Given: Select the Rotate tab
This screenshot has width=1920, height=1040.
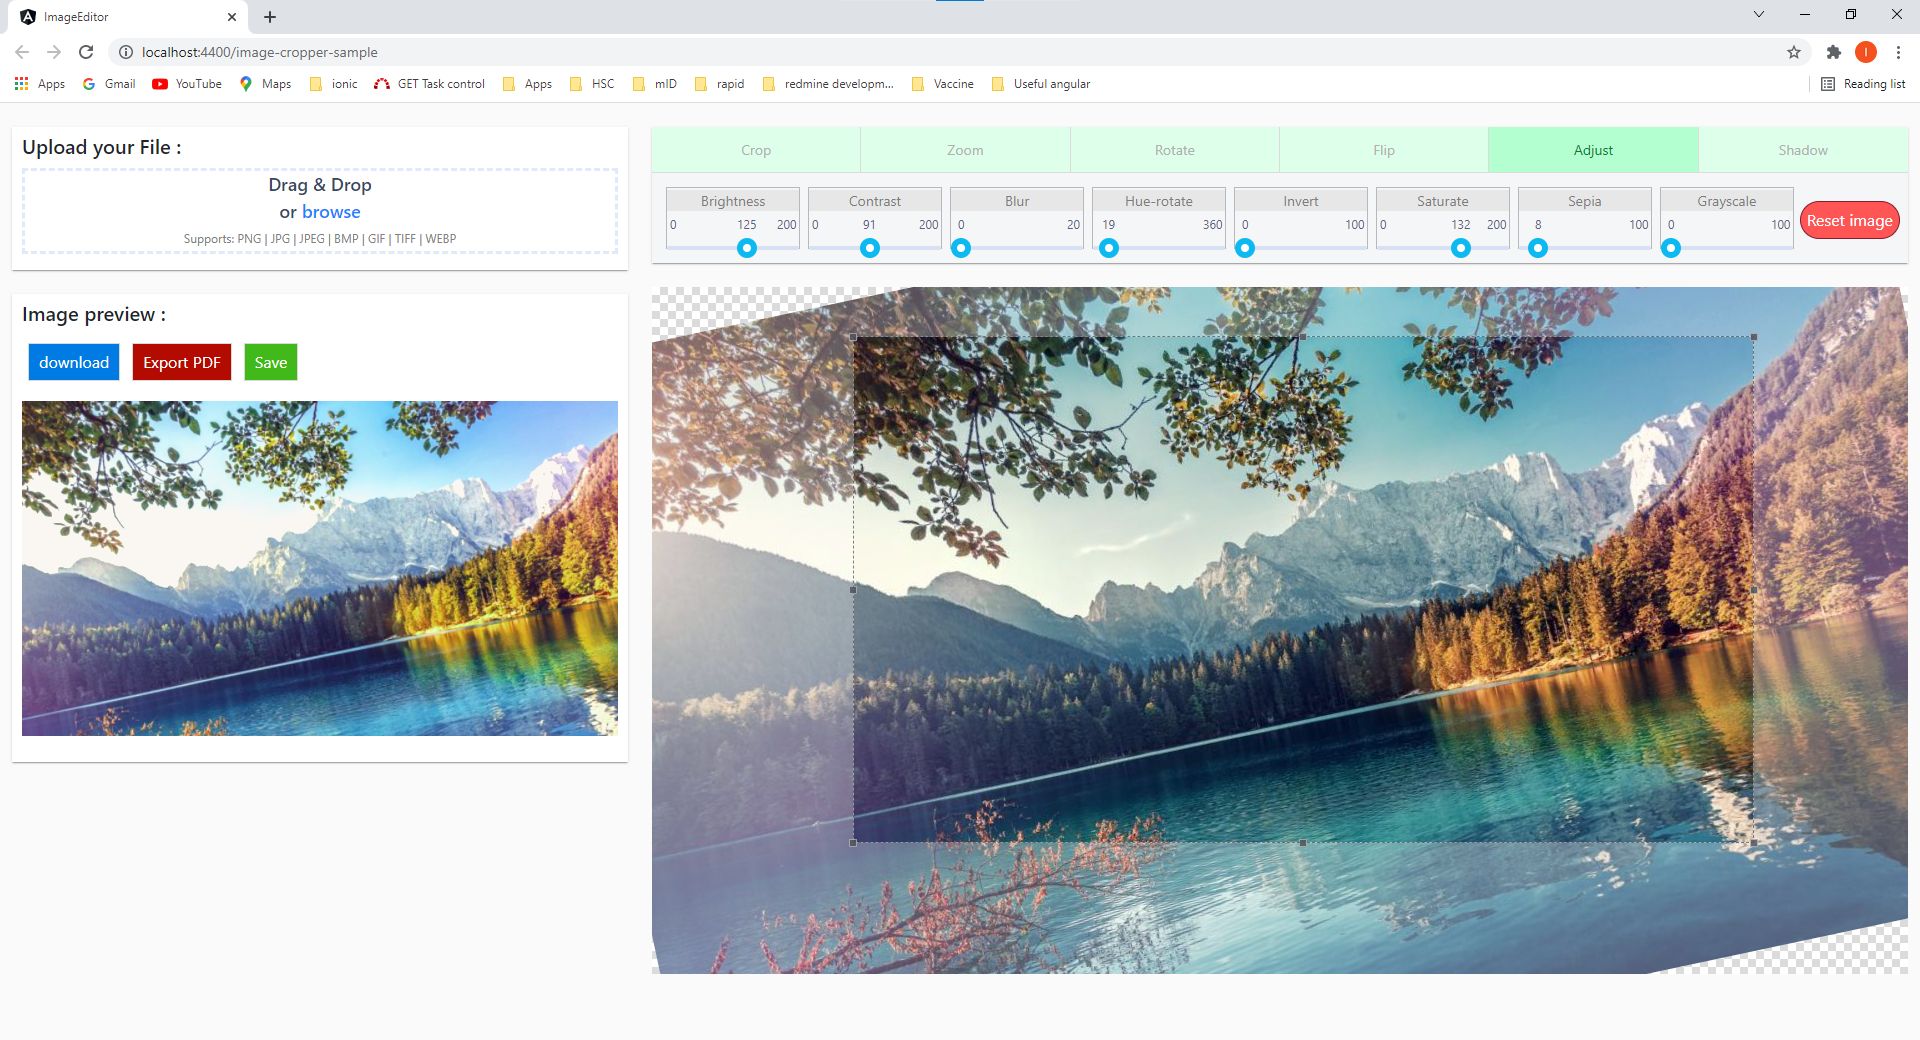Looking at the screenshot, I should (x=1174, y=150).
